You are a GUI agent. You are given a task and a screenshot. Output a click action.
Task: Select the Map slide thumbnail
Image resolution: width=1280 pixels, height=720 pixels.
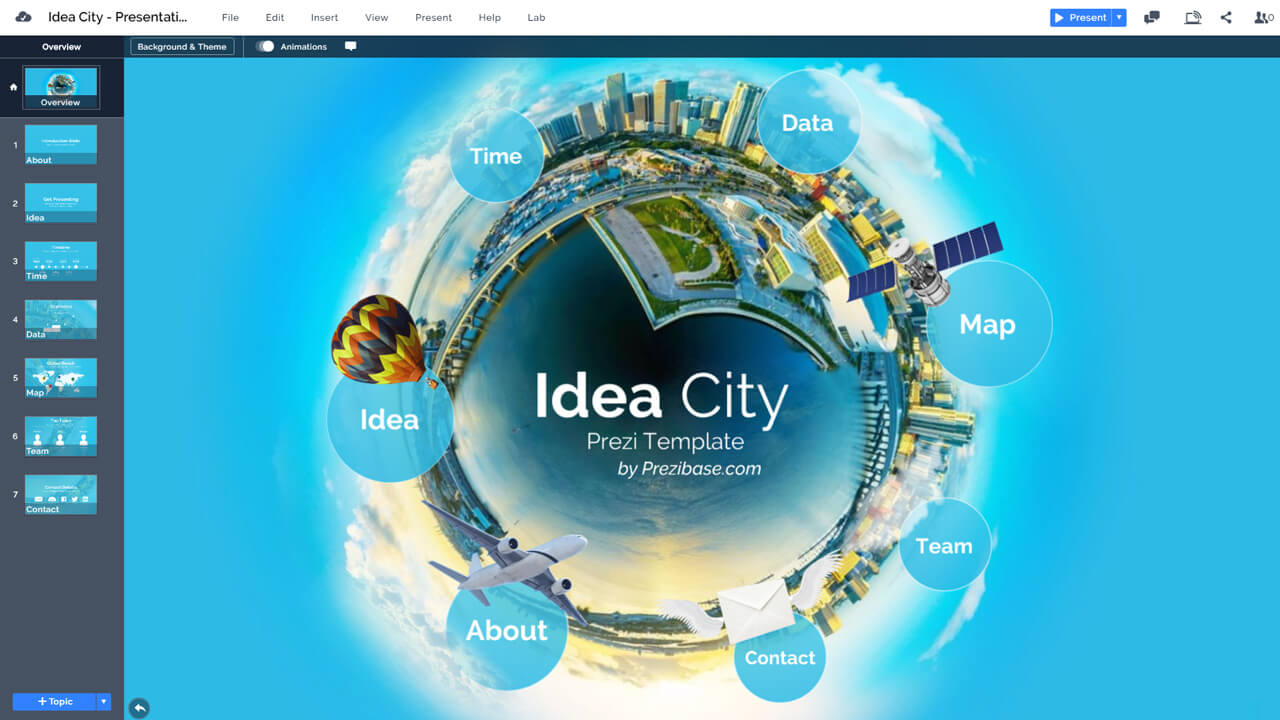coord(61,377)
